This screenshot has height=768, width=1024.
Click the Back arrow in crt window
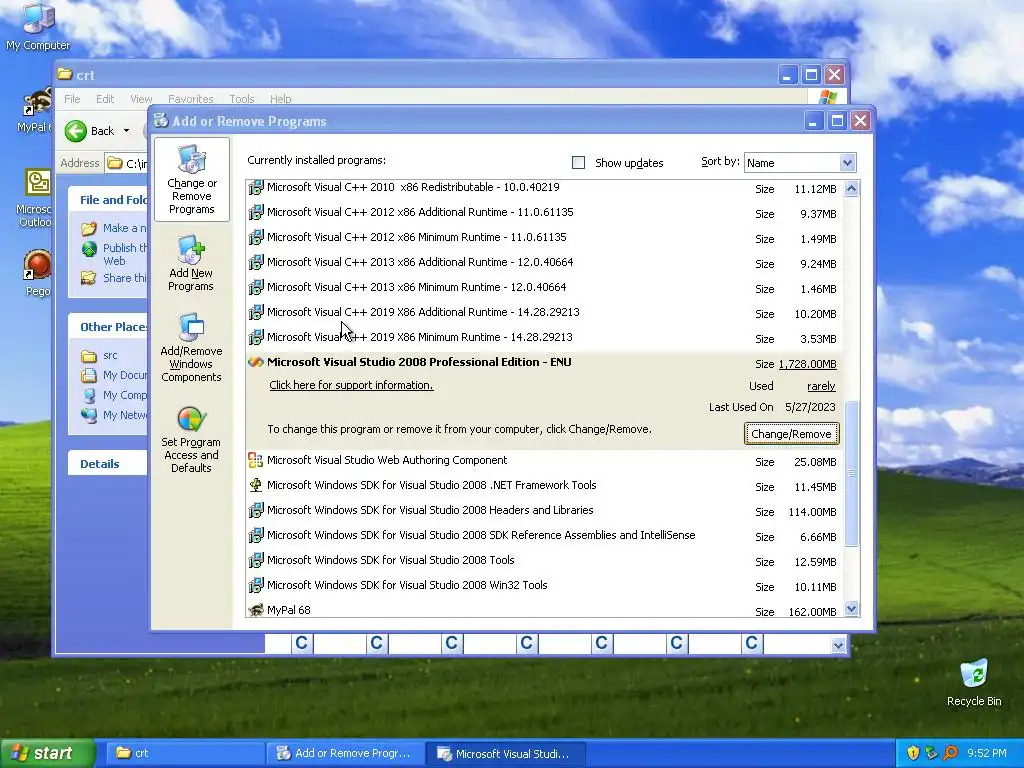[76, 131]
